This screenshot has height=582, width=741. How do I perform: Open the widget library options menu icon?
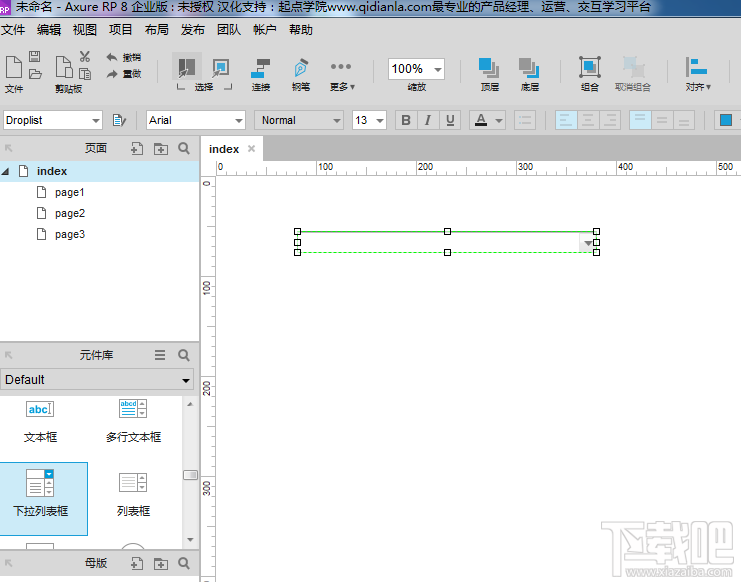[x=160, y=355]
